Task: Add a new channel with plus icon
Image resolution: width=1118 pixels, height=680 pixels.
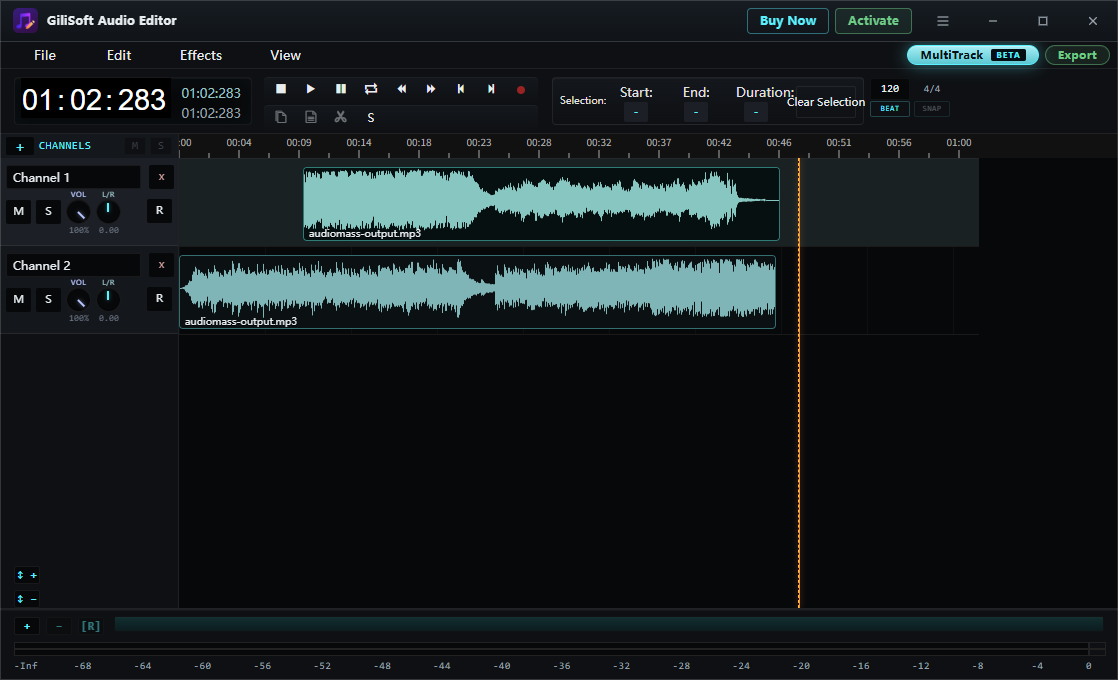Action: [20, 146]
